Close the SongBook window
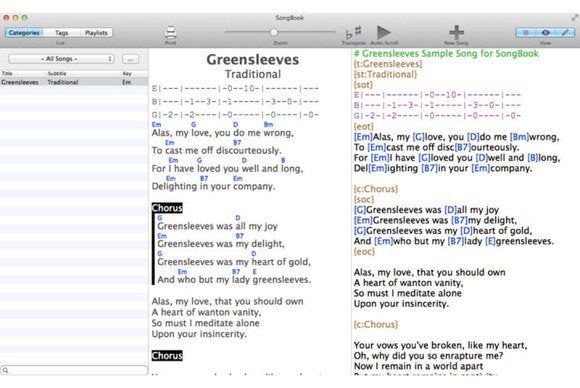Image resolution: width=580 pixels, height=388 pixels. point(6,17)
